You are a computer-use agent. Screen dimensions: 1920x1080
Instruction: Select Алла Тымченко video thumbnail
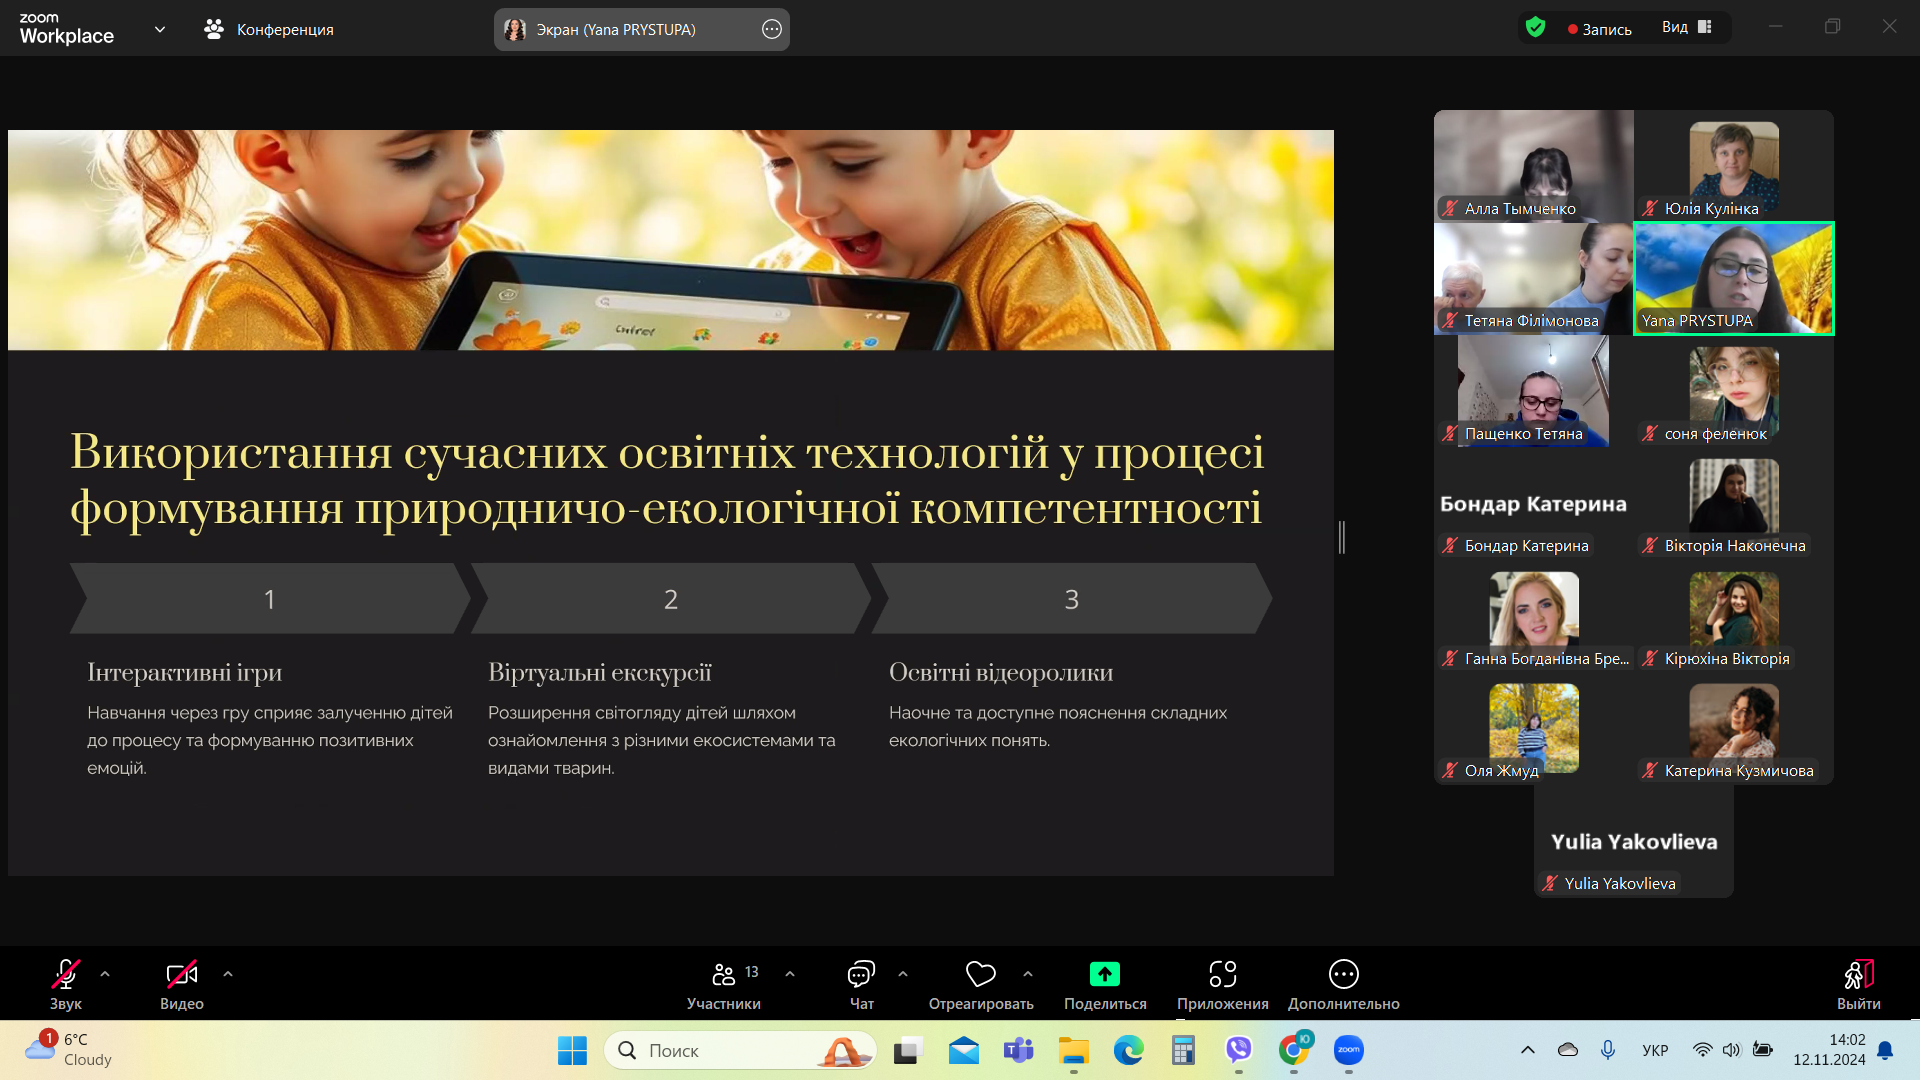pos(1534,166)
